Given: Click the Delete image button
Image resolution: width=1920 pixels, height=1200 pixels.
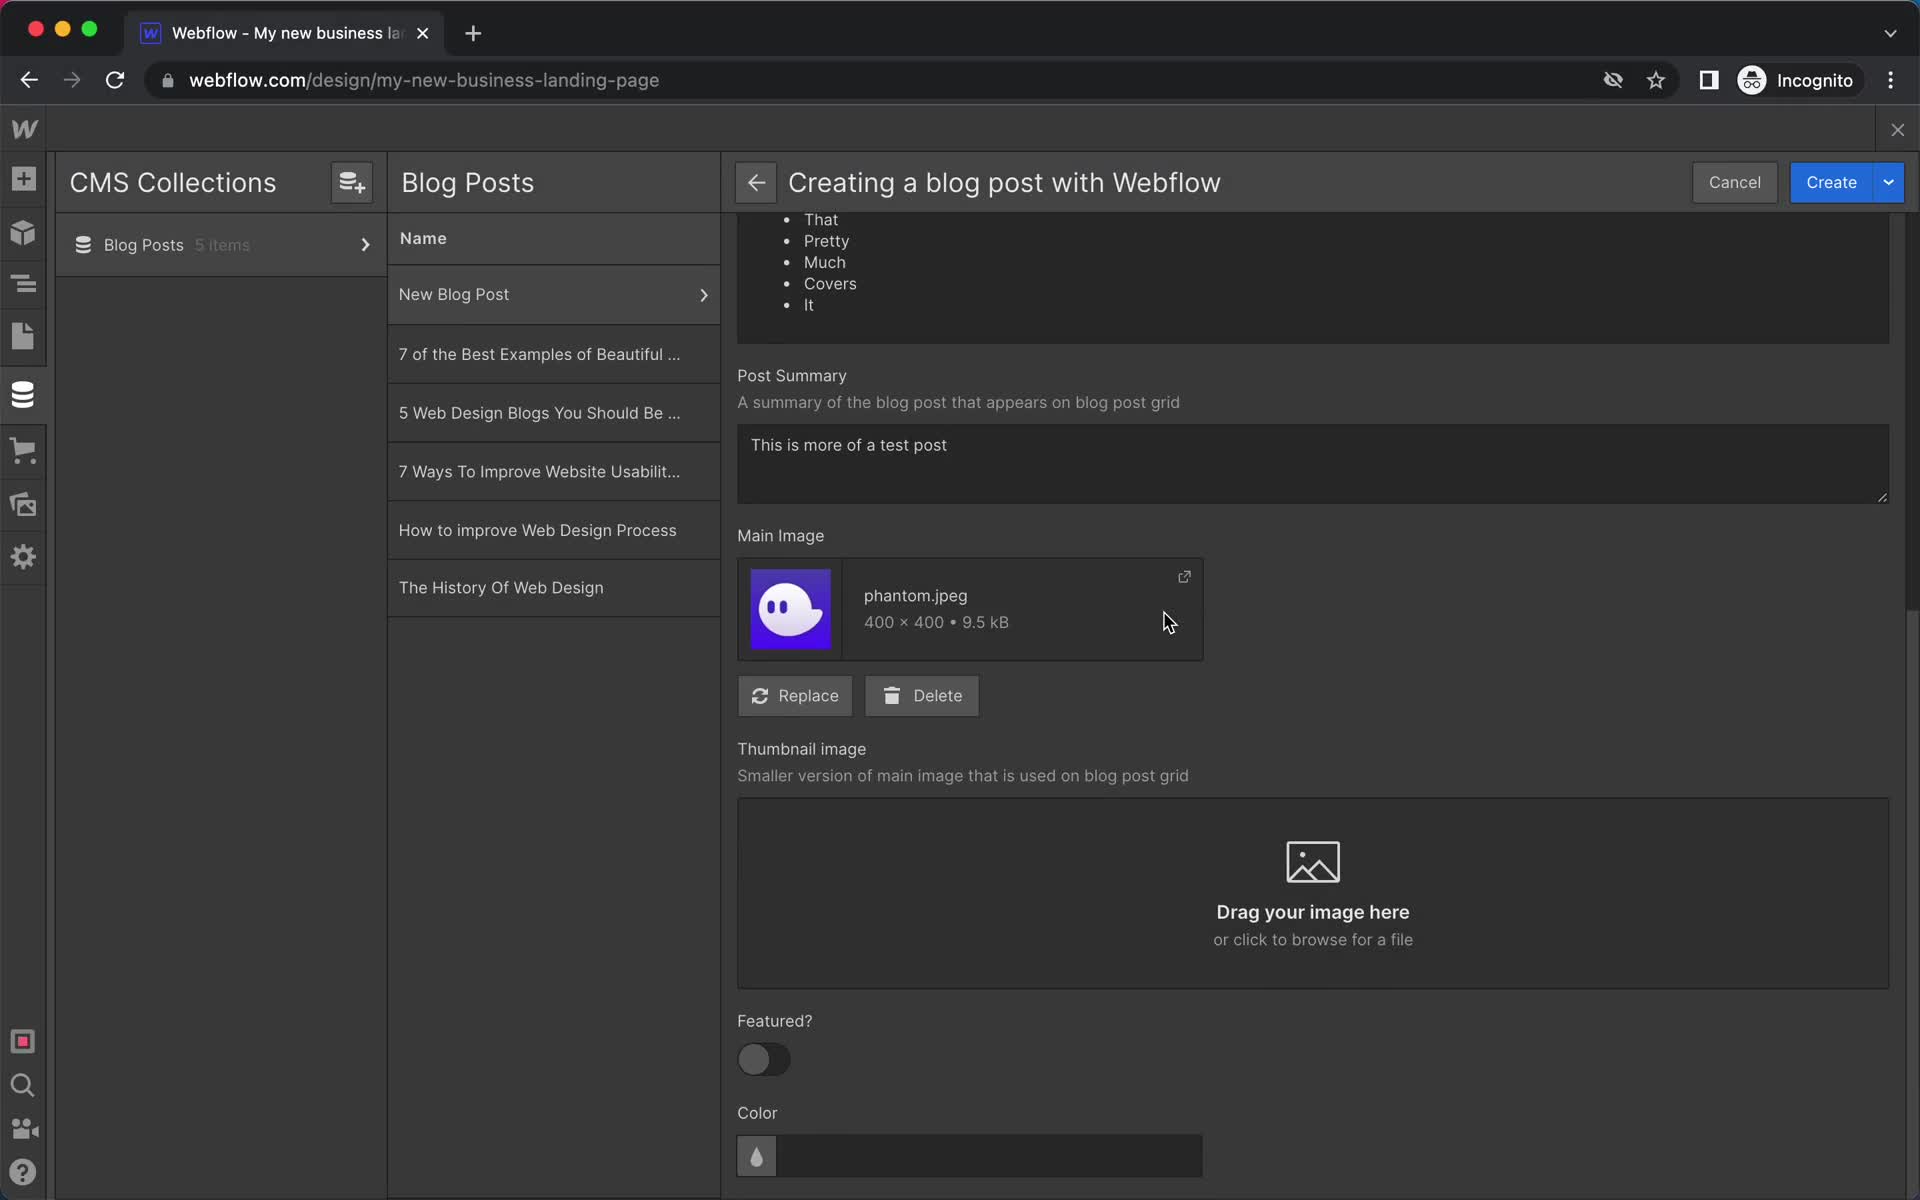Looking at the screenshot, I should click(x=923, y=695).
